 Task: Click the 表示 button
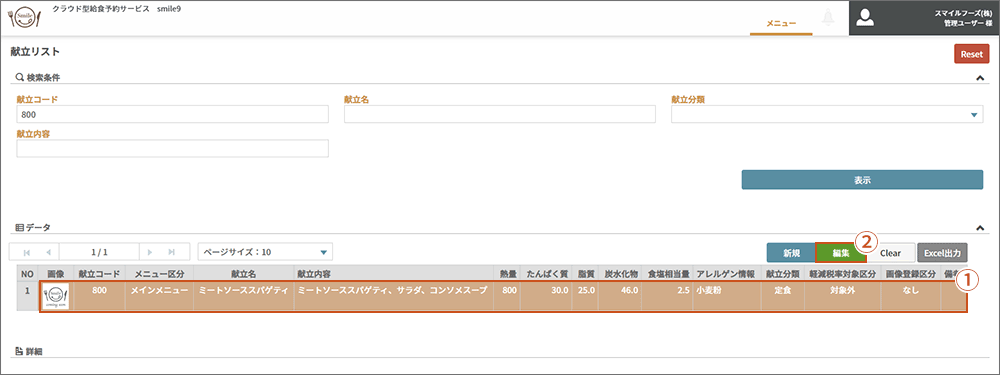[862, 180]
